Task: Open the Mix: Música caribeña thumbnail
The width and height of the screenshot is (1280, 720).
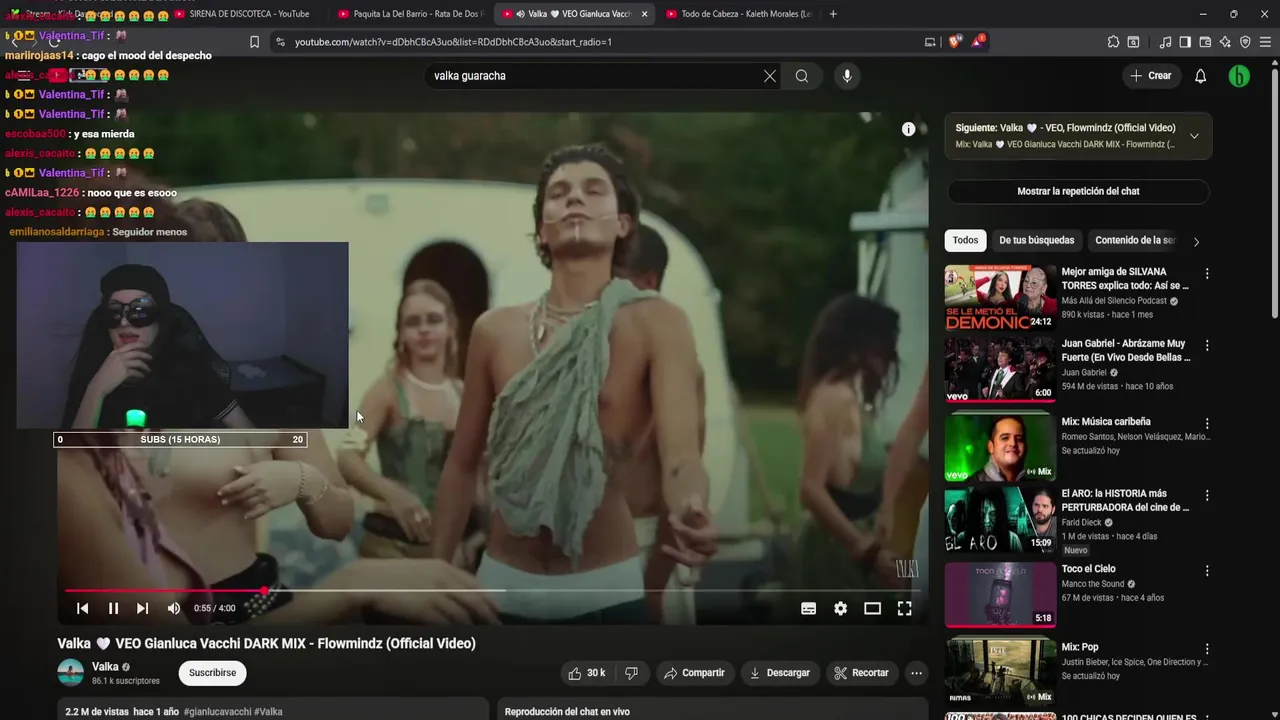Action: (x=1000, y=446)
